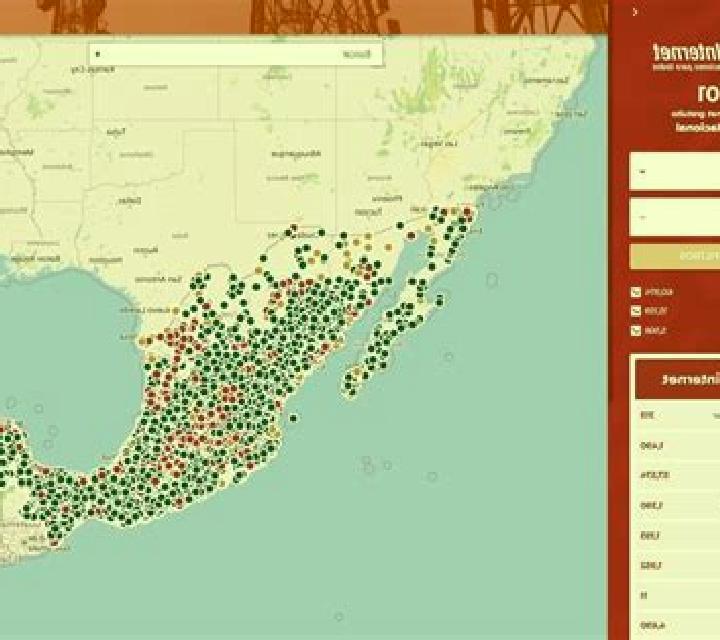This screenshot has height=640, width=720.
Task: Click the Las Vegas label on the map
Action: pyautogui.click(x=440, y=144)
